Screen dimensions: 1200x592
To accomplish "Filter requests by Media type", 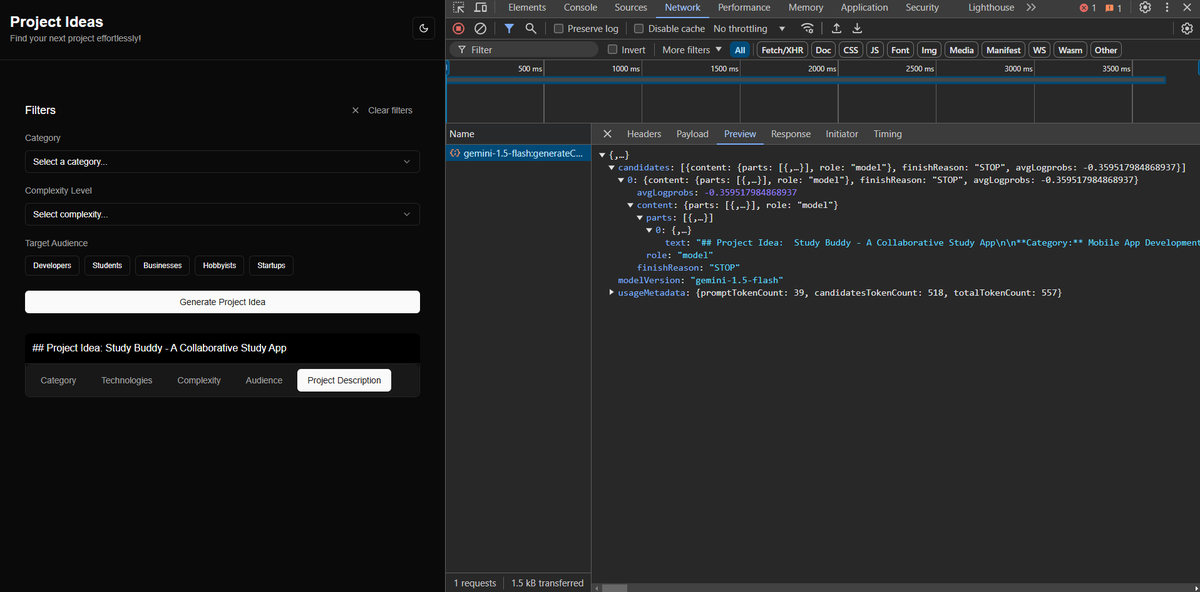I will [961, 50].
